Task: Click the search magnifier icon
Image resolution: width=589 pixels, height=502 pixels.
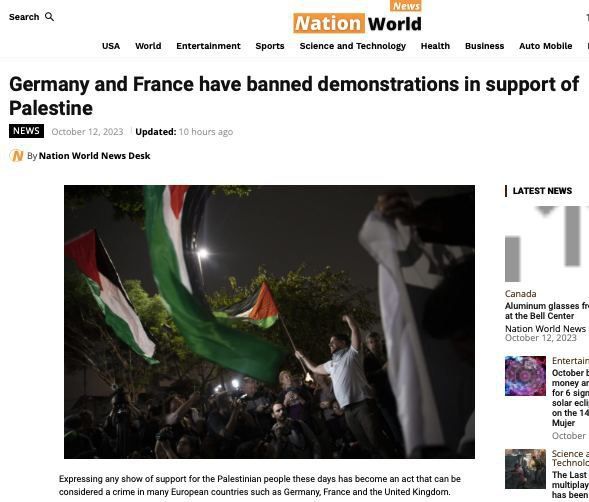Action: [x=50, y=17]
